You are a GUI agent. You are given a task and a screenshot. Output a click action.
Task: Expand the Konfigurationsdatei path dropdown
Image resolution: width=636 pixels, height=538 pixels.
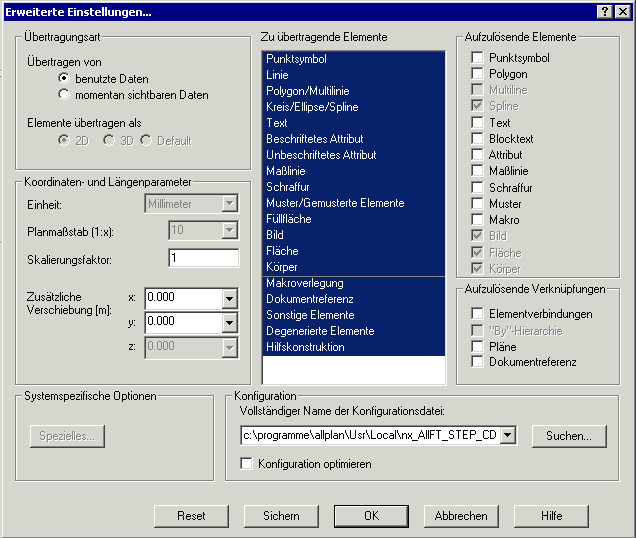[507, 435]
